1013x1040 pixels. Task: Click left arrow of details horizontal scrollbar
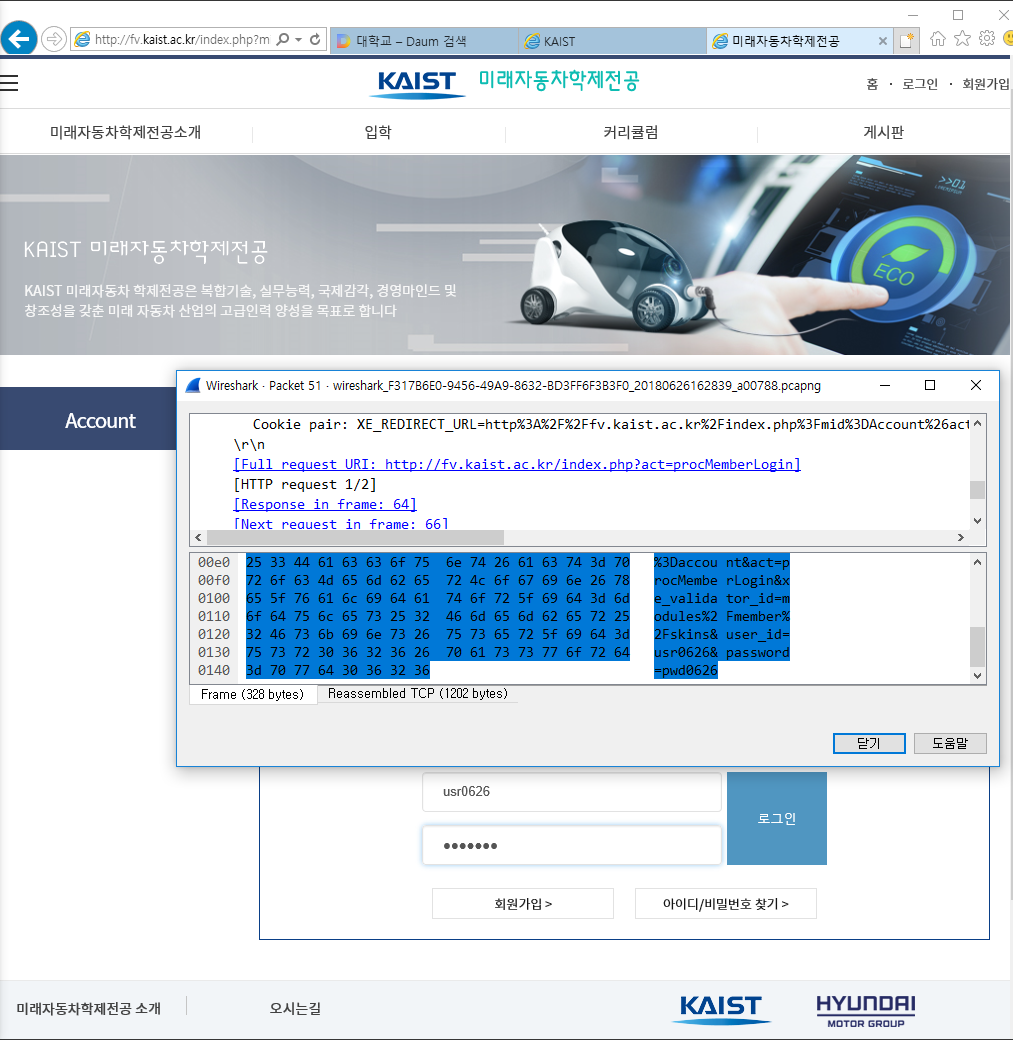198,537
